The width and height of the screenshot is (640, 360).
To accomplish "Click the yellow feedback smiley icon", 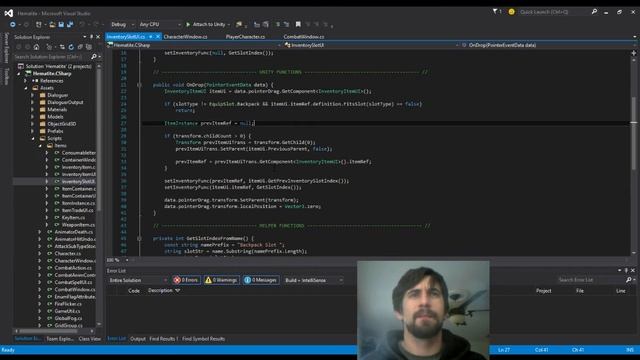I will (x=511, y=12).
